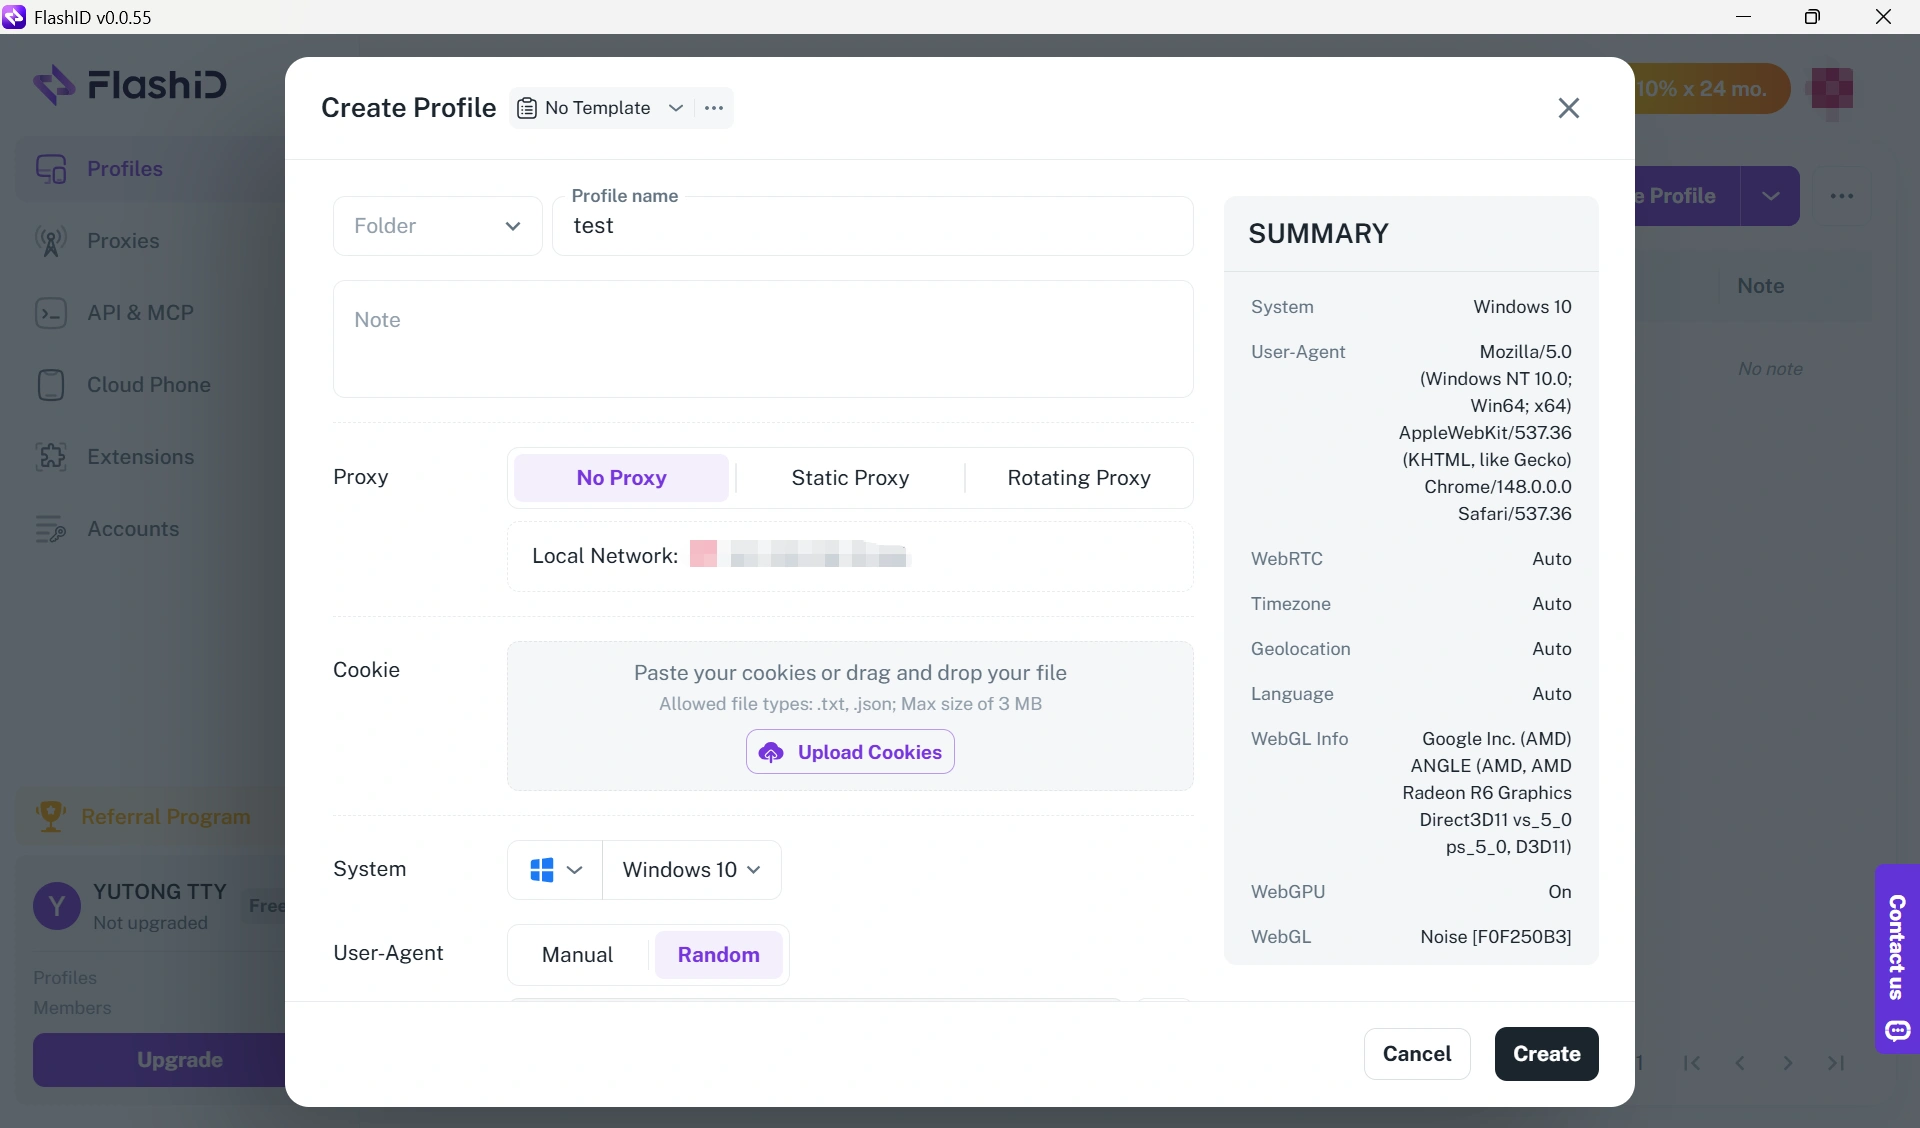Click the Upload Cookies button

850,752
